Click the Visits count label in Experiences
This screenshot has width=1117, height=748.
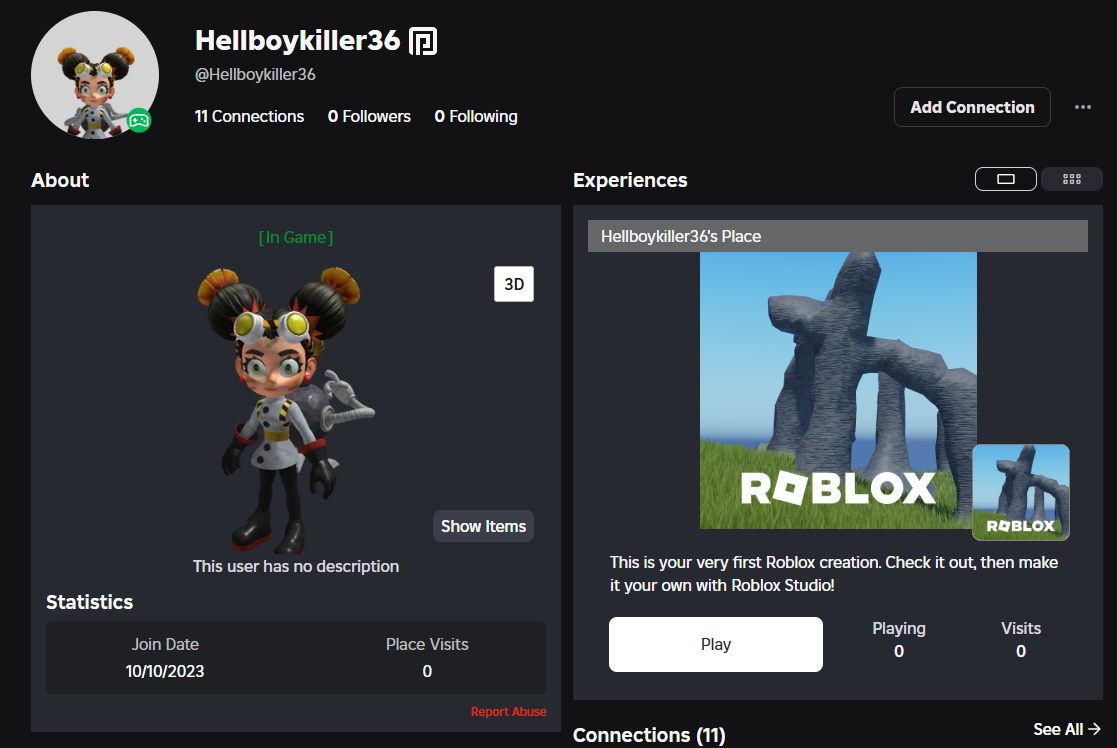tap(1020, 628)
